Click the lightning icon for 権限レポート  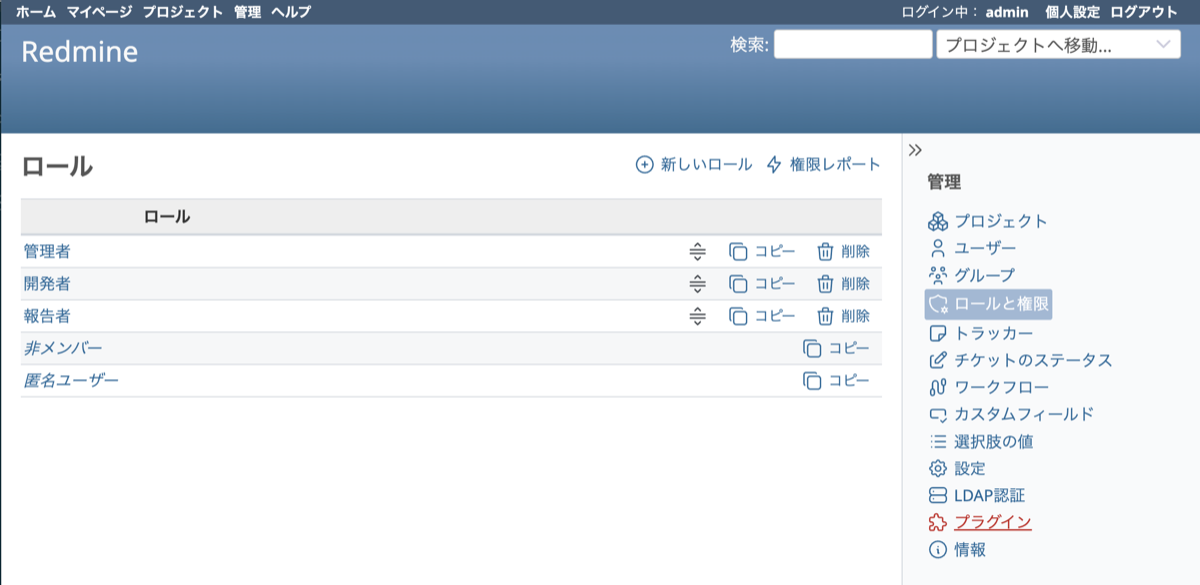774,165
